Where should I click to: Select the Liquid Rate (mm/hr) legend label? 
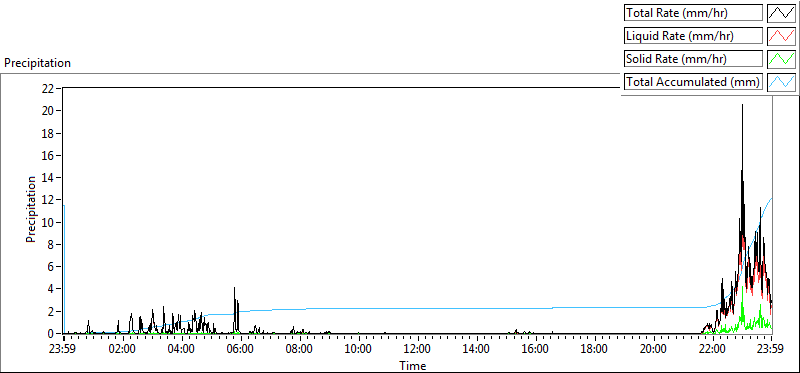pos(693,36)
